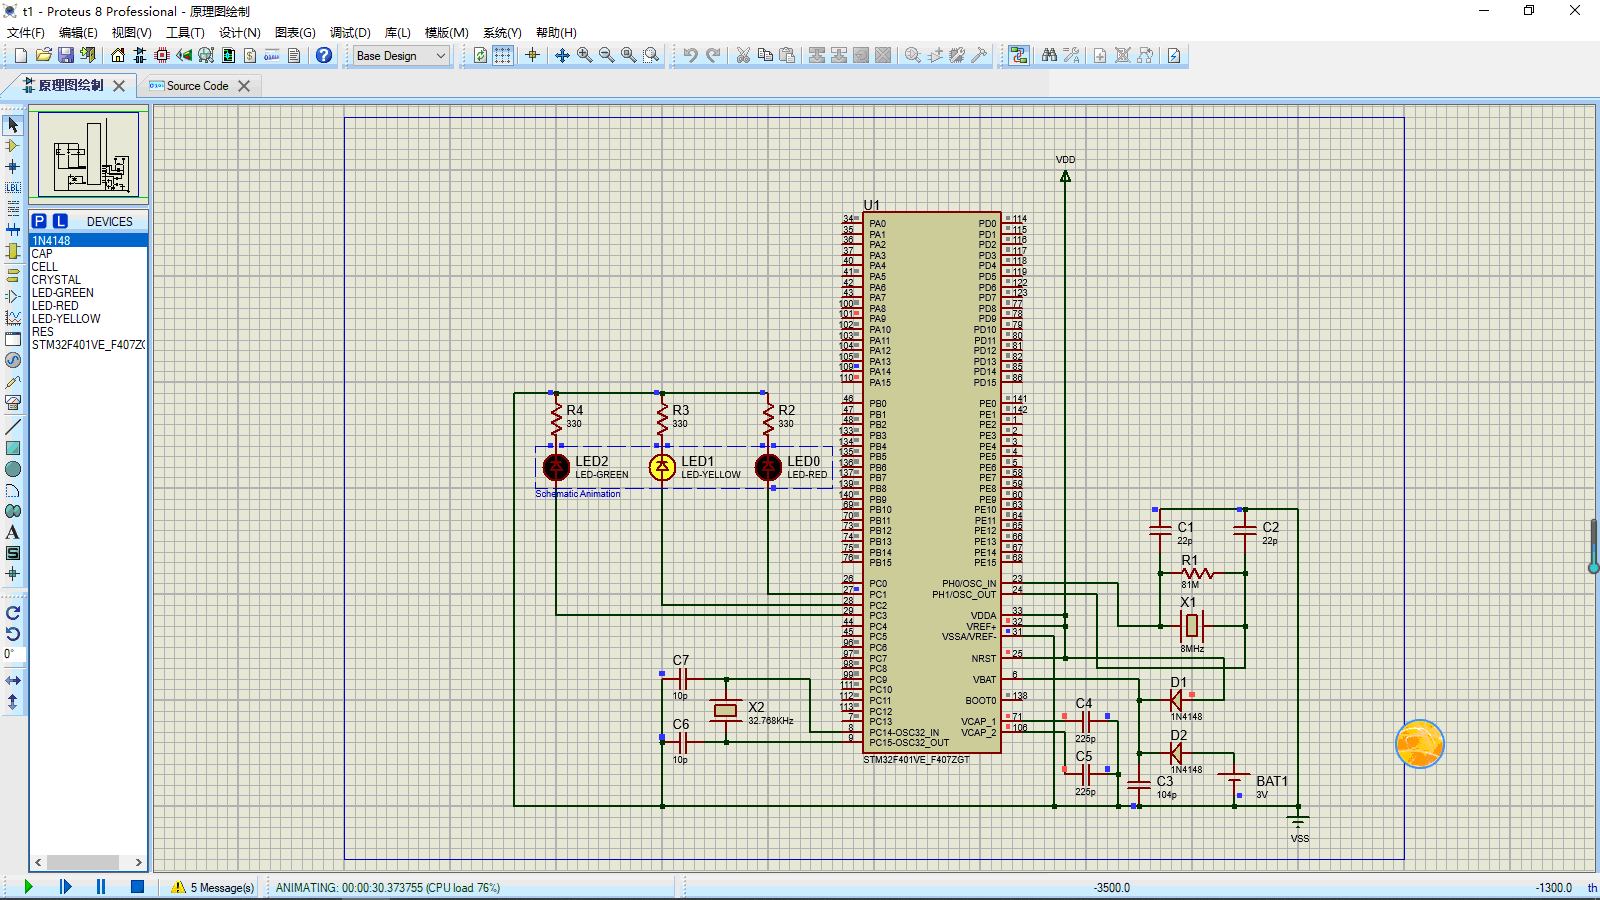Click the devices list scroll right arrow
Screen dimensions: 1600x900
[x=139, y=862]
